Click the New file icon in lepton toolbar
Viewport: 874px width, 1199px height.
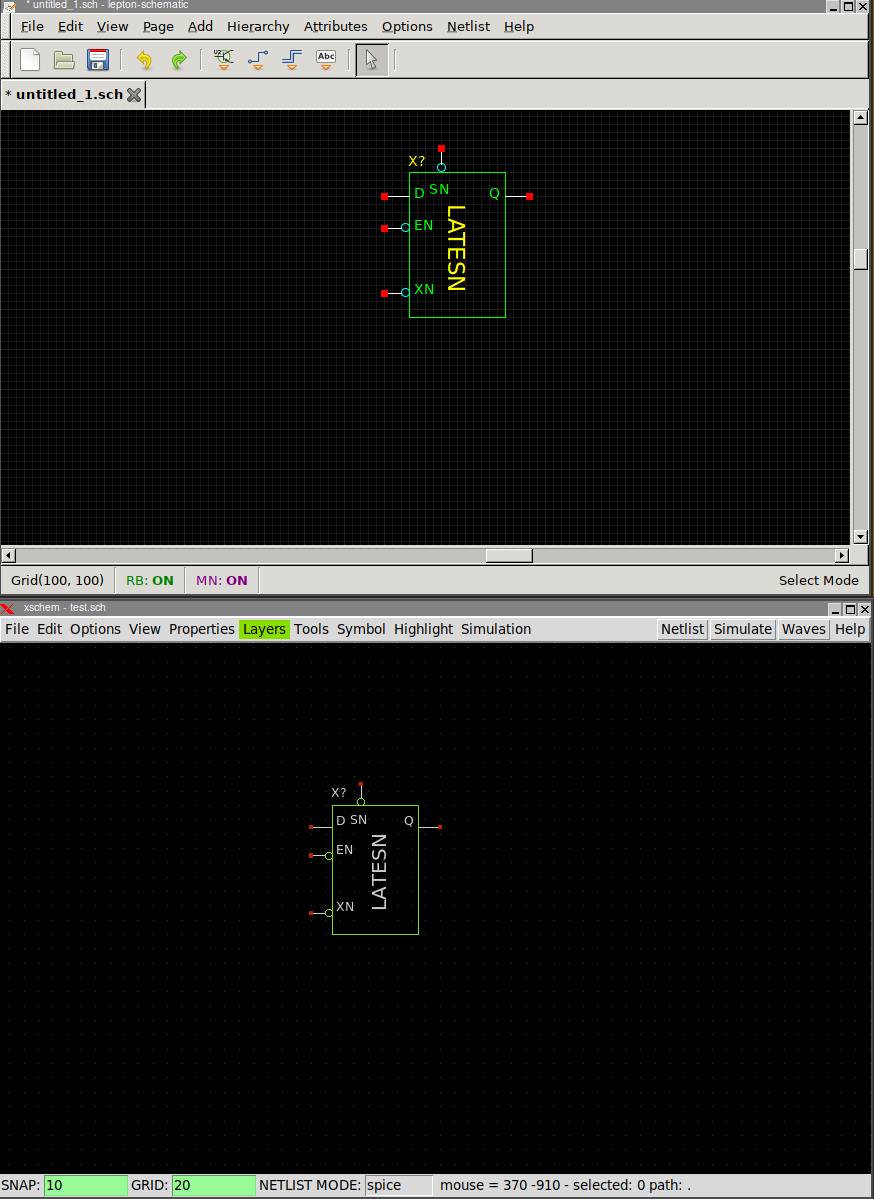[x=30, y=60]
